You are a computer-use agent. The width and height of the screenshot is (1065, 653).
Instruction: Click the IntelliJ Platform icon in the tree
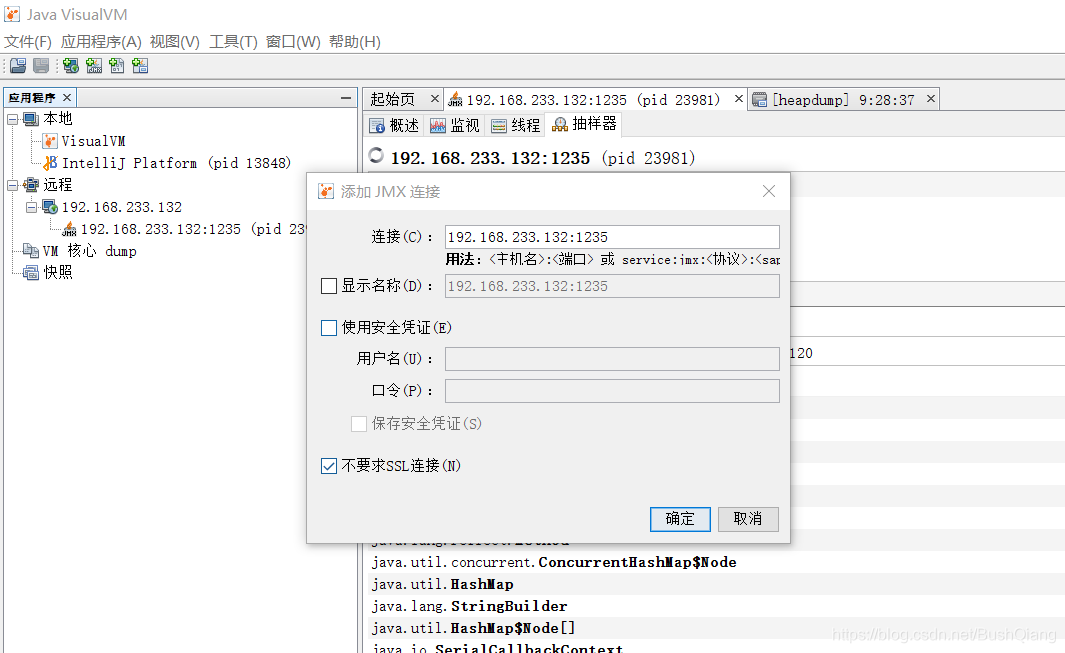coord(50,163)
